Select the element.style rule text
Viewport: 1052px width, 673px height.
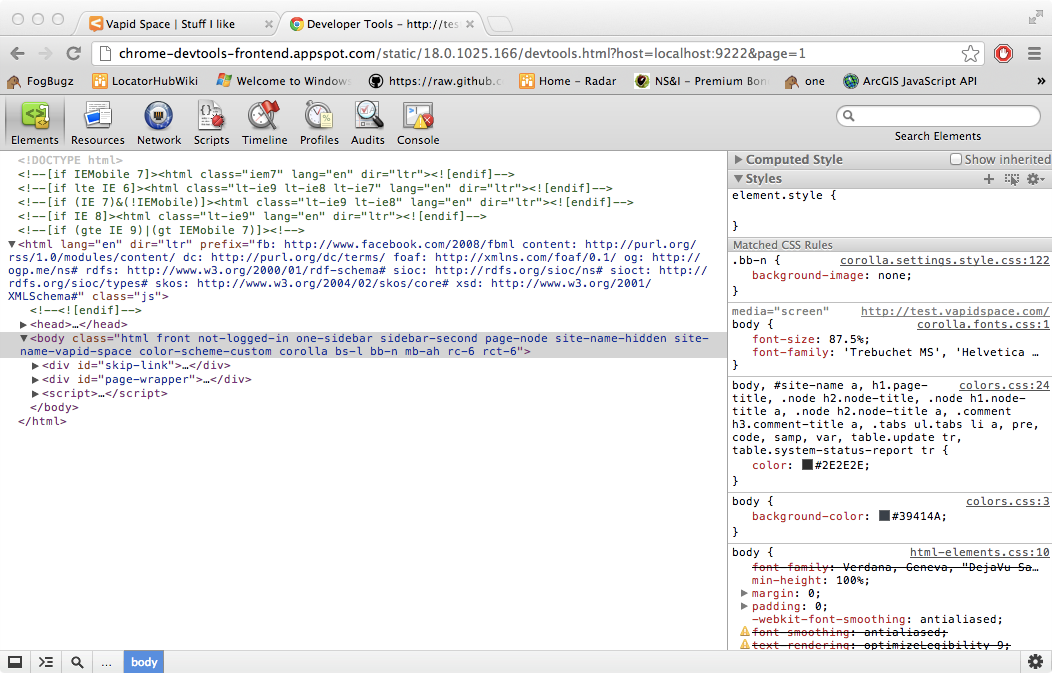784,196
